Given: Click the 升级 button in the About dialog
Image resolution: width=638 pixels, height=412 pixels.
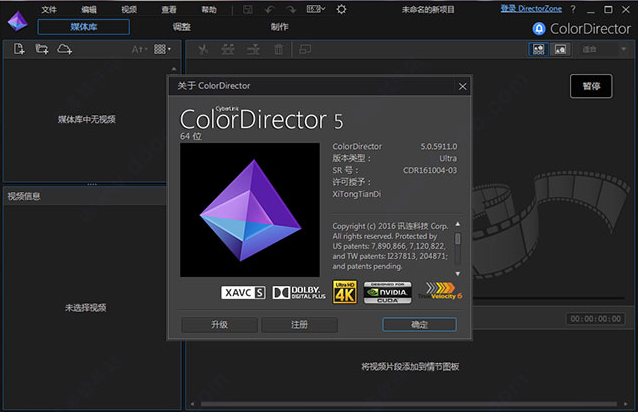Looking at the screenshot, I should coord(219,325).
